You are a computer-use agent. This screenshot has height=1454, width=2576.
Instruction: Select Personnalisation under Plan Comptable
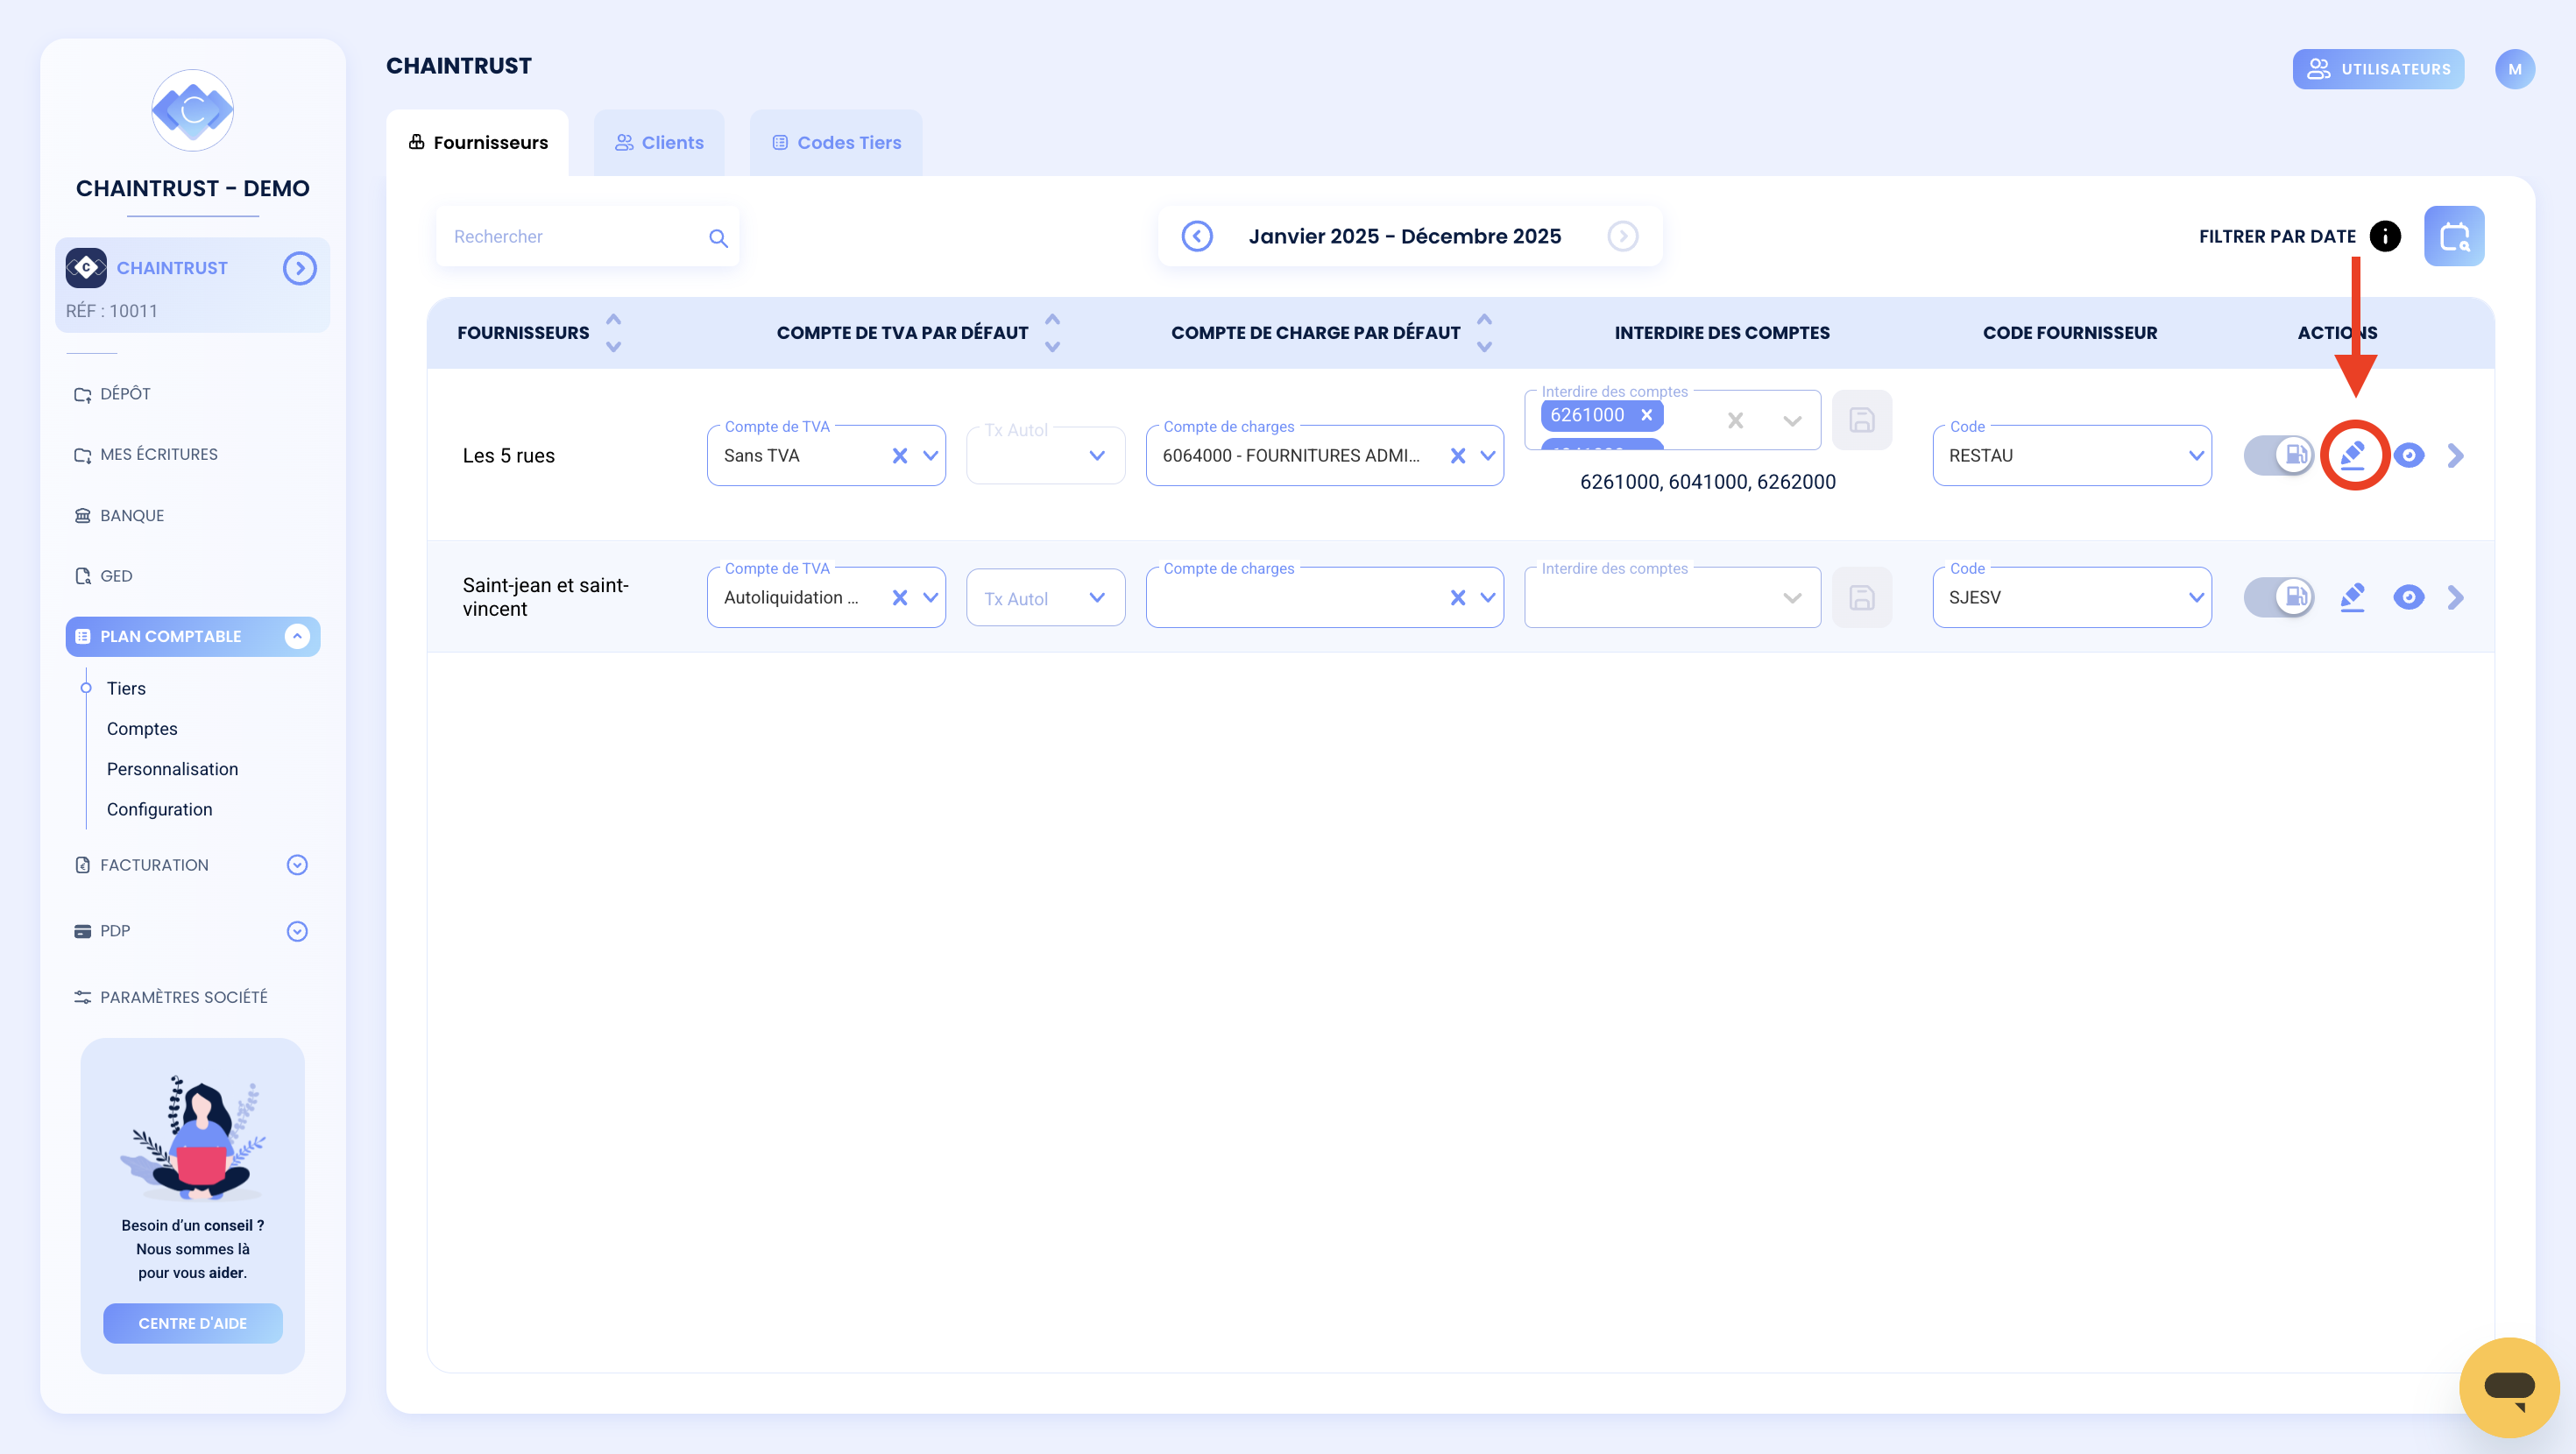click(172, 769)
